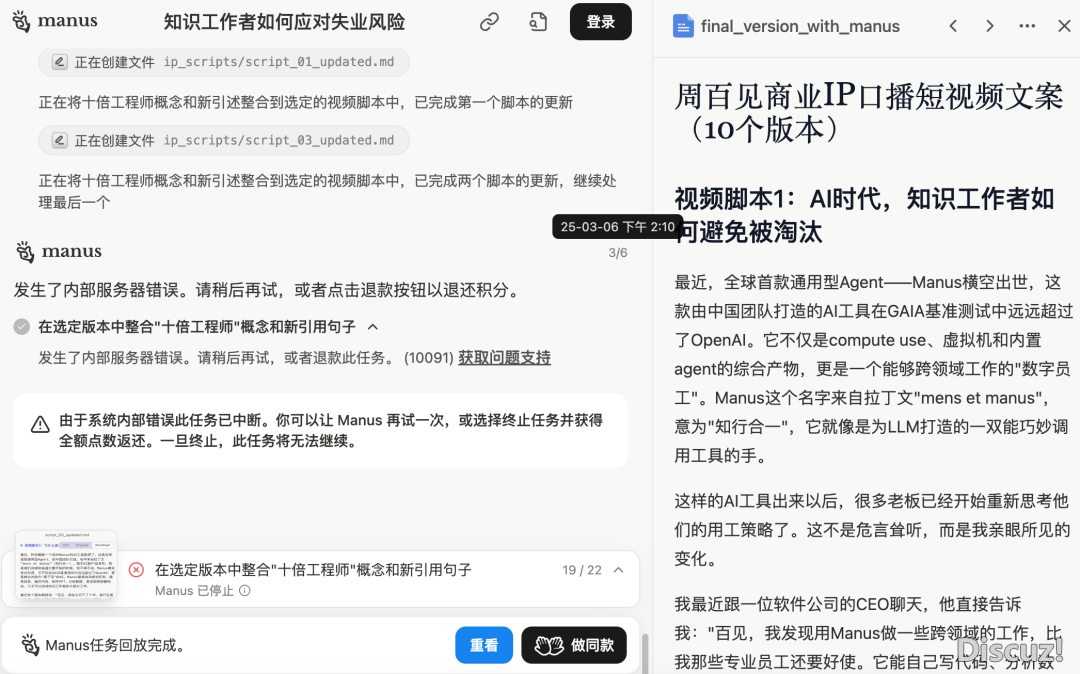The width and height of the screenshot is (1080, 674).
Task: Click task bar title 在选定版本中整合"十倍工程师"
Action: point(313,570)
